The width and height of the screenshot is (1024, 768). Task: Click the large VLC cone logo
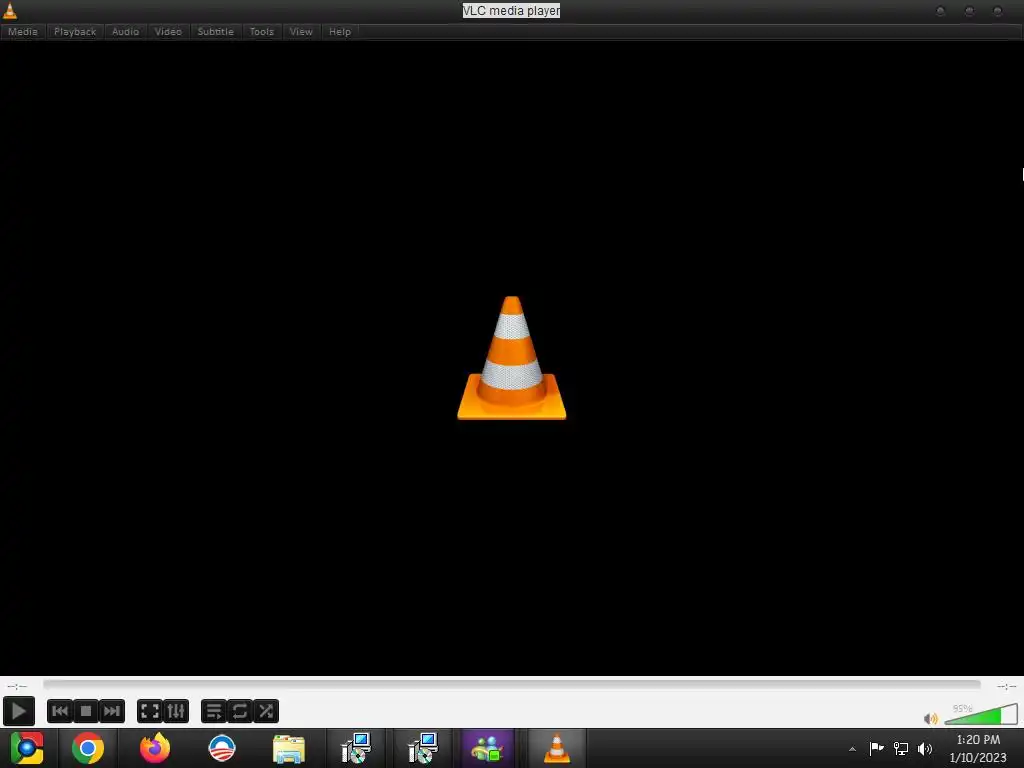(511, 358)
